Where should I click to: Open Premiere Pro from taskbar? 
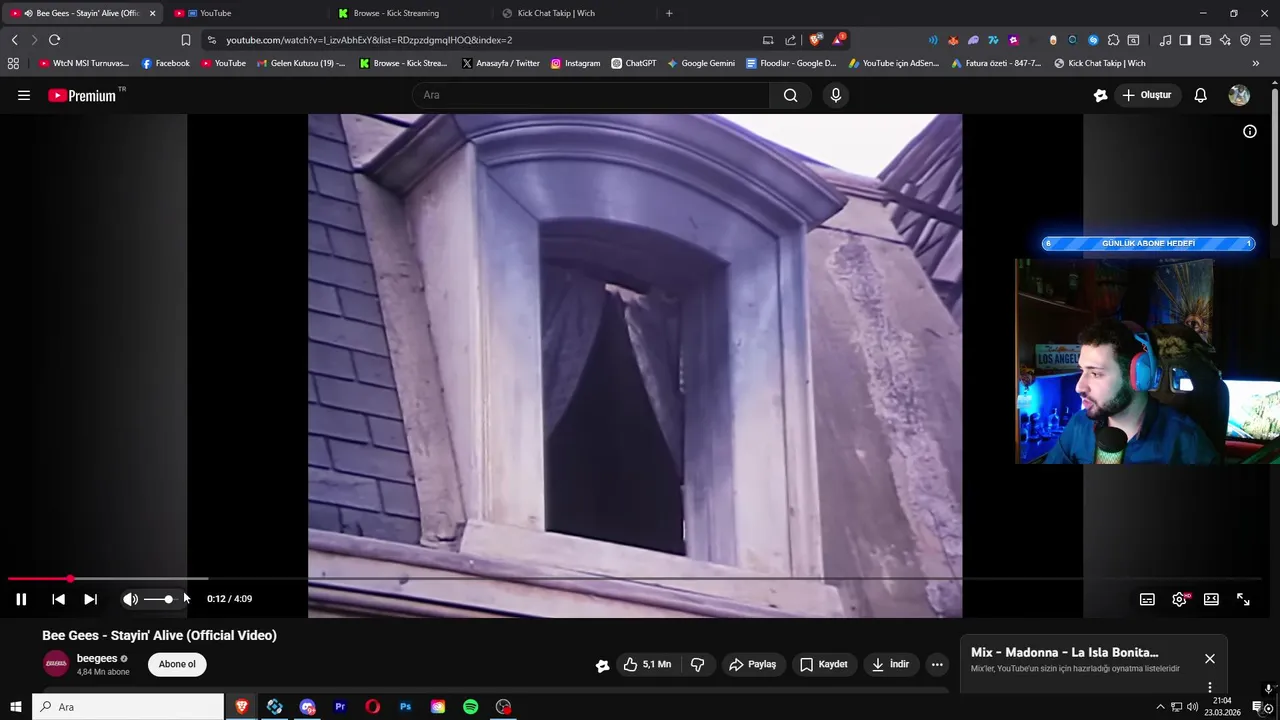[340, 707]
